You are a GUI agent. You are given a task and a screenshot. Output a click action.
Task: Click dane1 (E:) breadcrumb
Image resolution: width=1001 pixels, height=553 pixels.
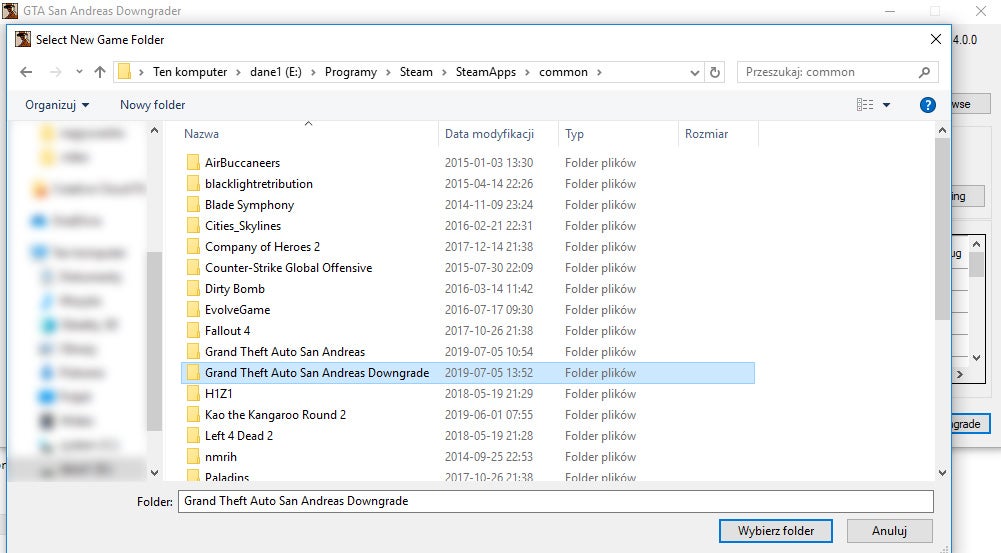(x=276, y=72)
